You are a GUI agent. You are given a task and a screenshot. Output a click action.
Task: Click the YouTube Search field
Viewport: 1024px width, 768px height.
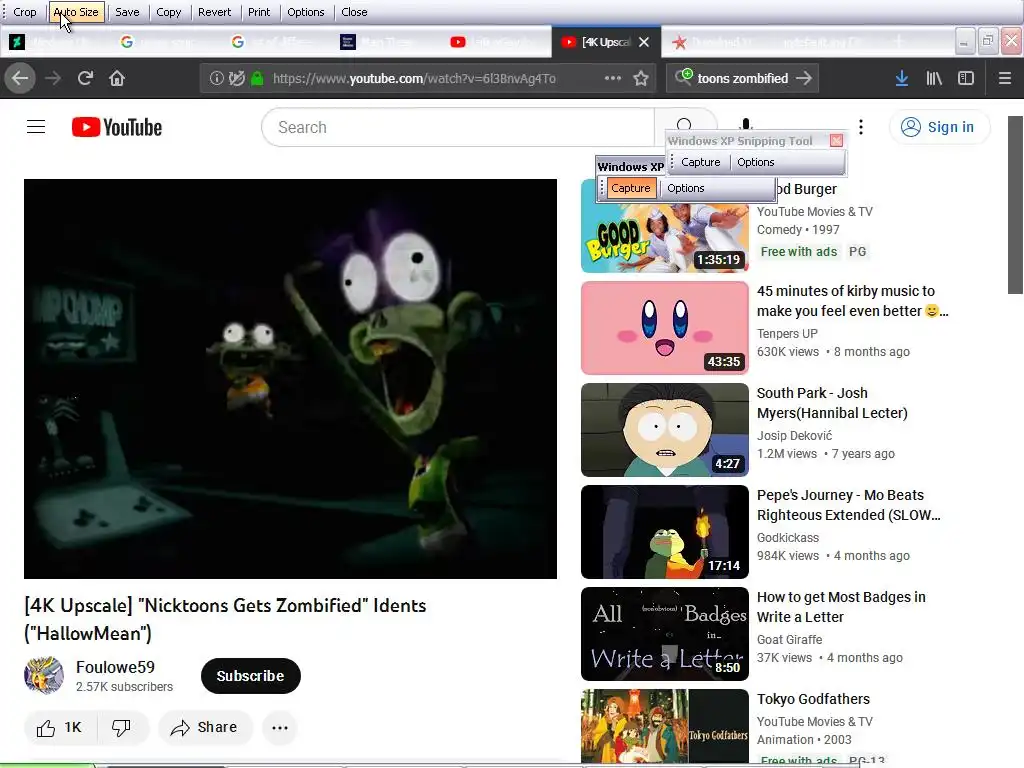[457, 127]
